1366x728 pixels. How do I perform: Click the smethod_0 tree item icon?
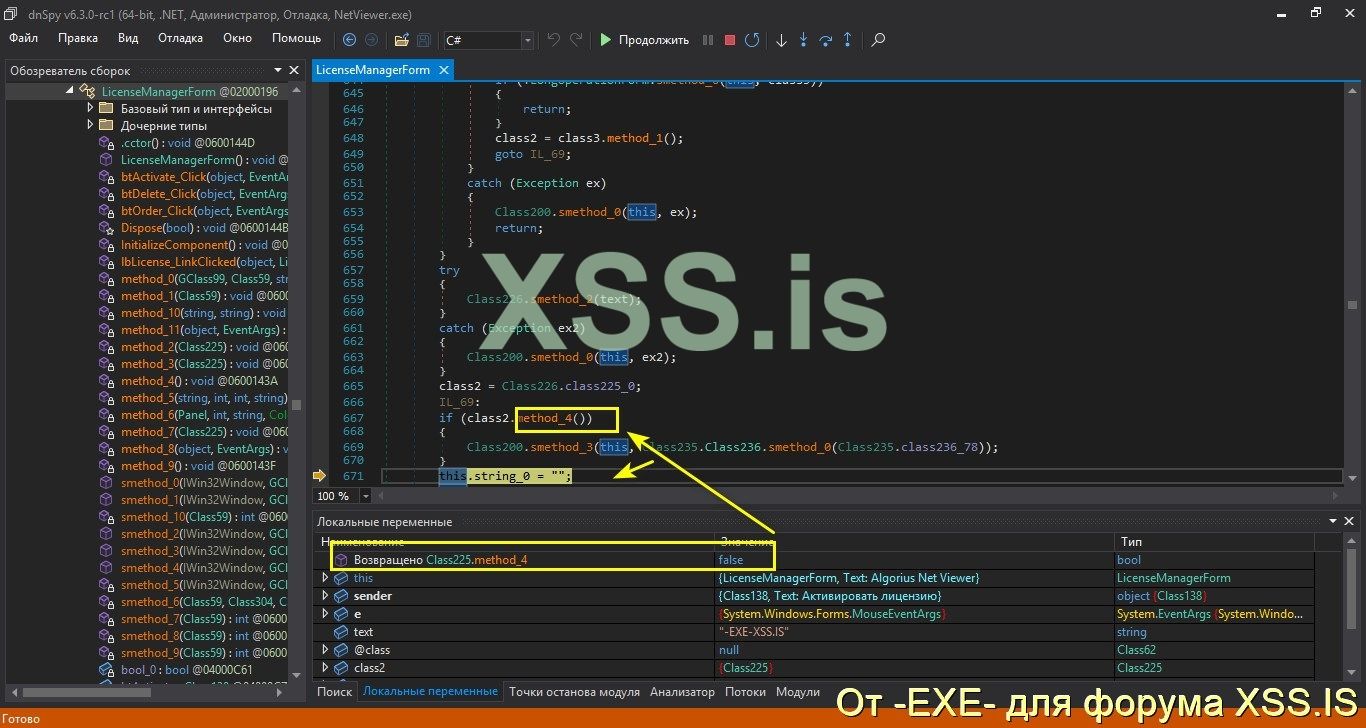pos(107,483)
